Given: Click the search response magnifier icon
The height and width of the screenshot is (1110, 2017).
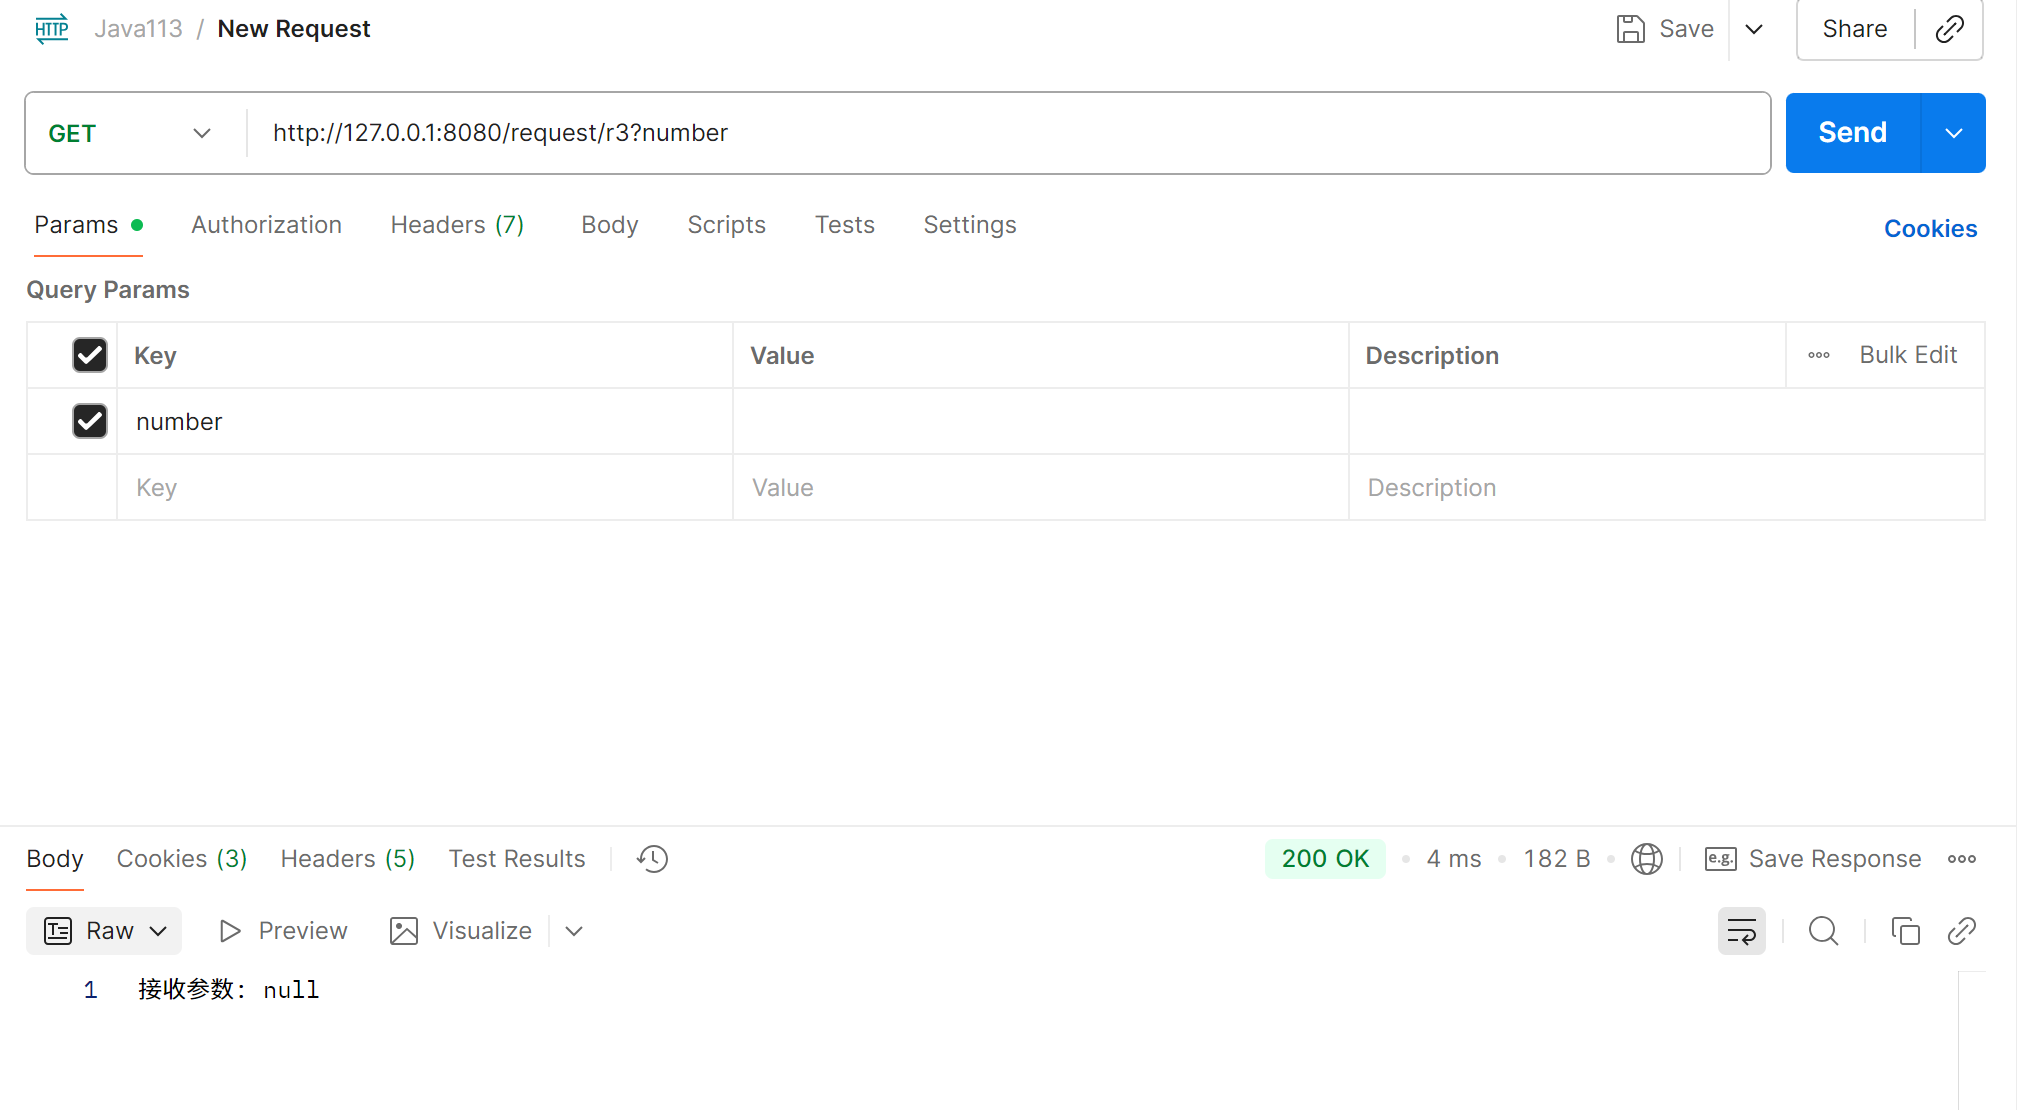Looking at the screenshot, I should (1823, 931).
